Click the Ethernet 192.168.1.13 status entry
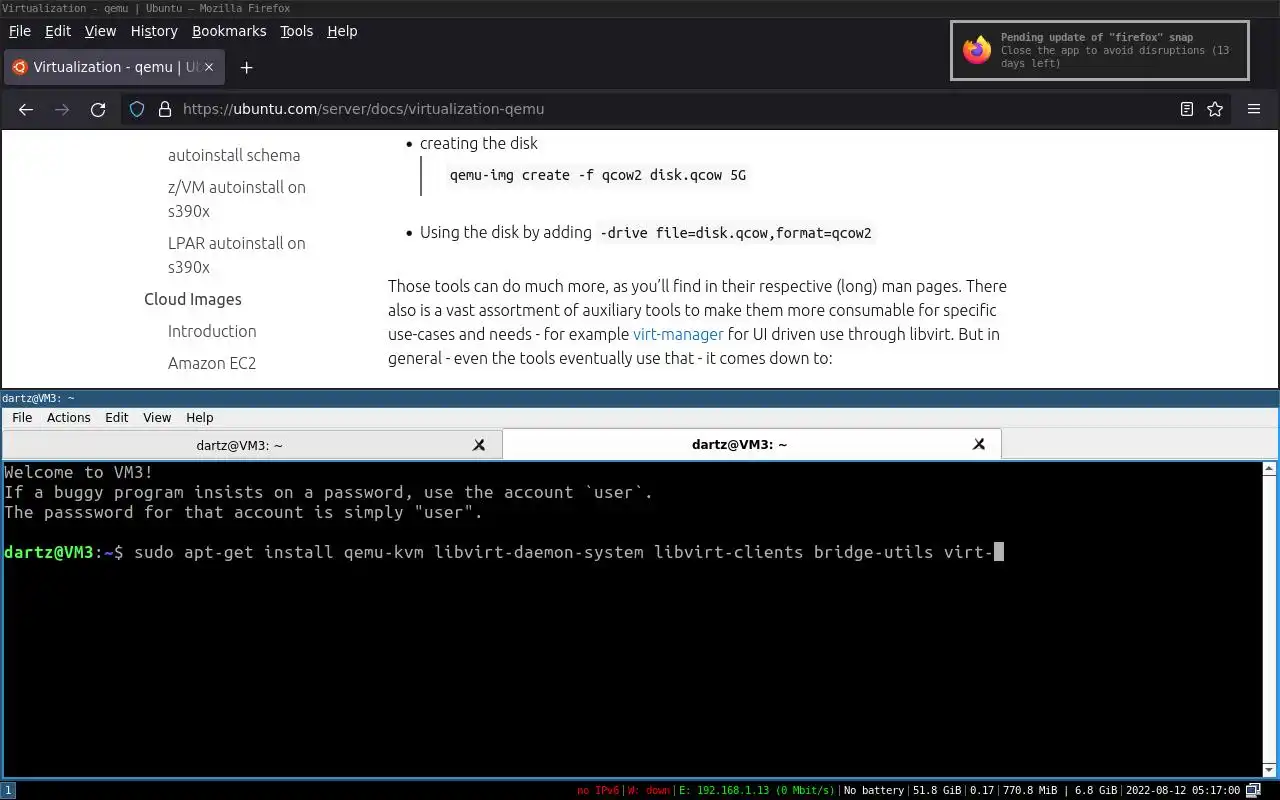This screenshot has width=1280, height=800. 757,790
